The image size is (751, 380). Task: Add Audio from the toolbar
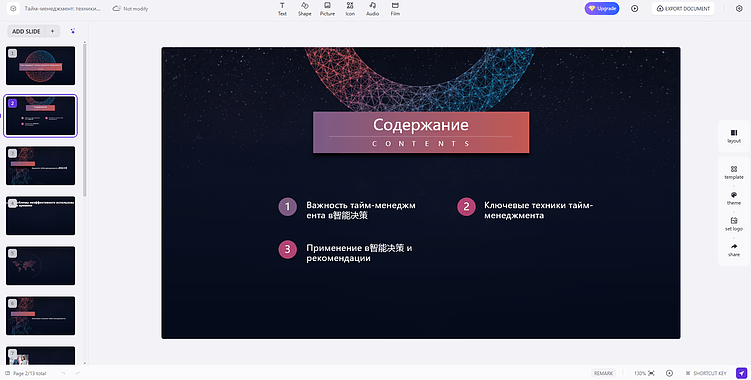(373, 9)
